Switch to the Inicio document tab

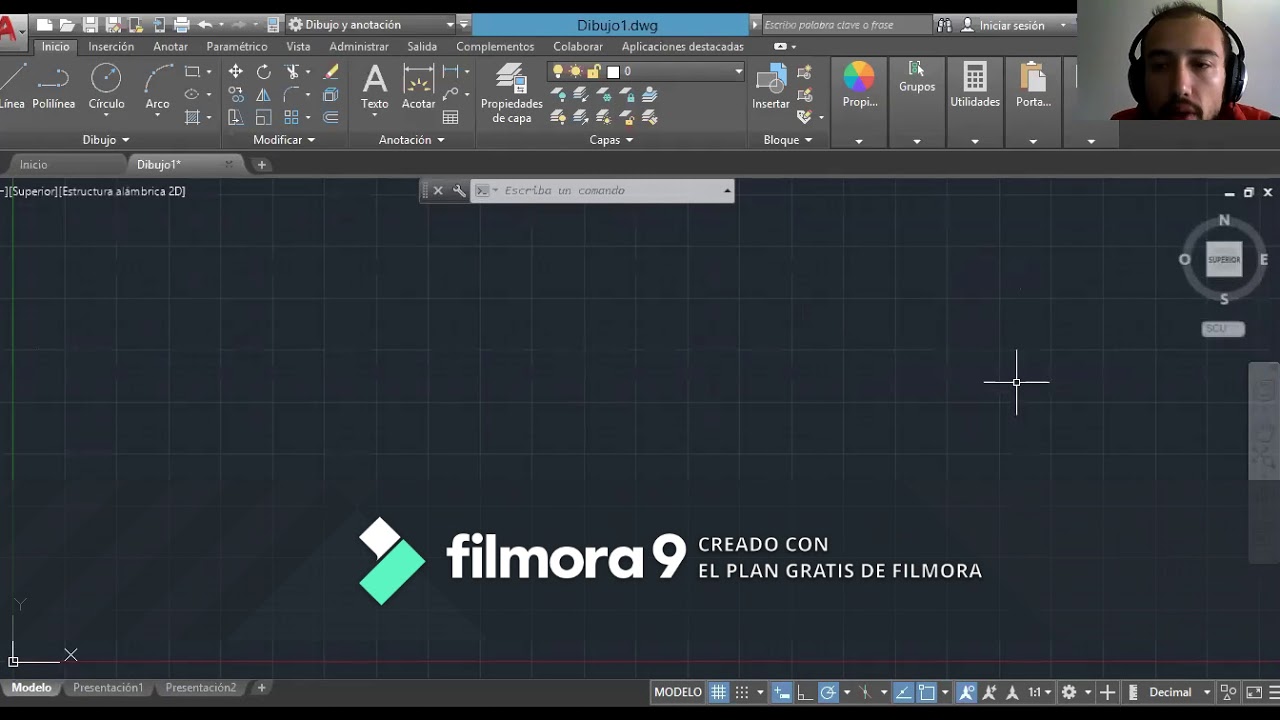(x=33, y=165)
